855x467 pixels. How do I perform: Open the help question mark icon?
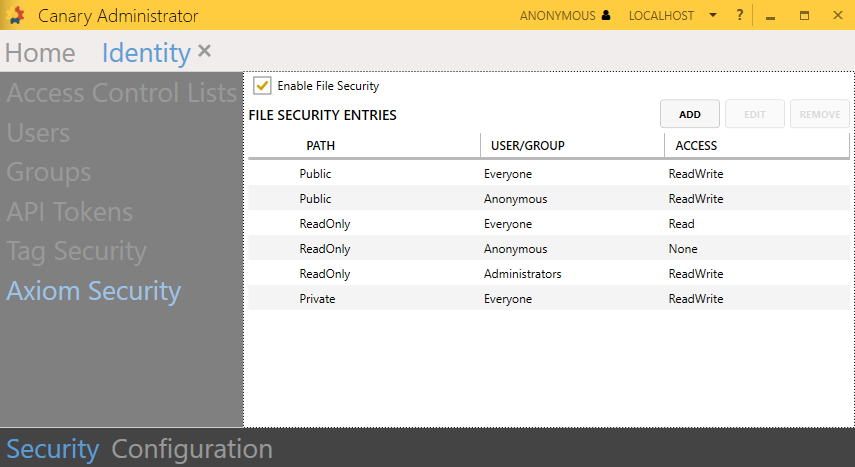[739, 16]
